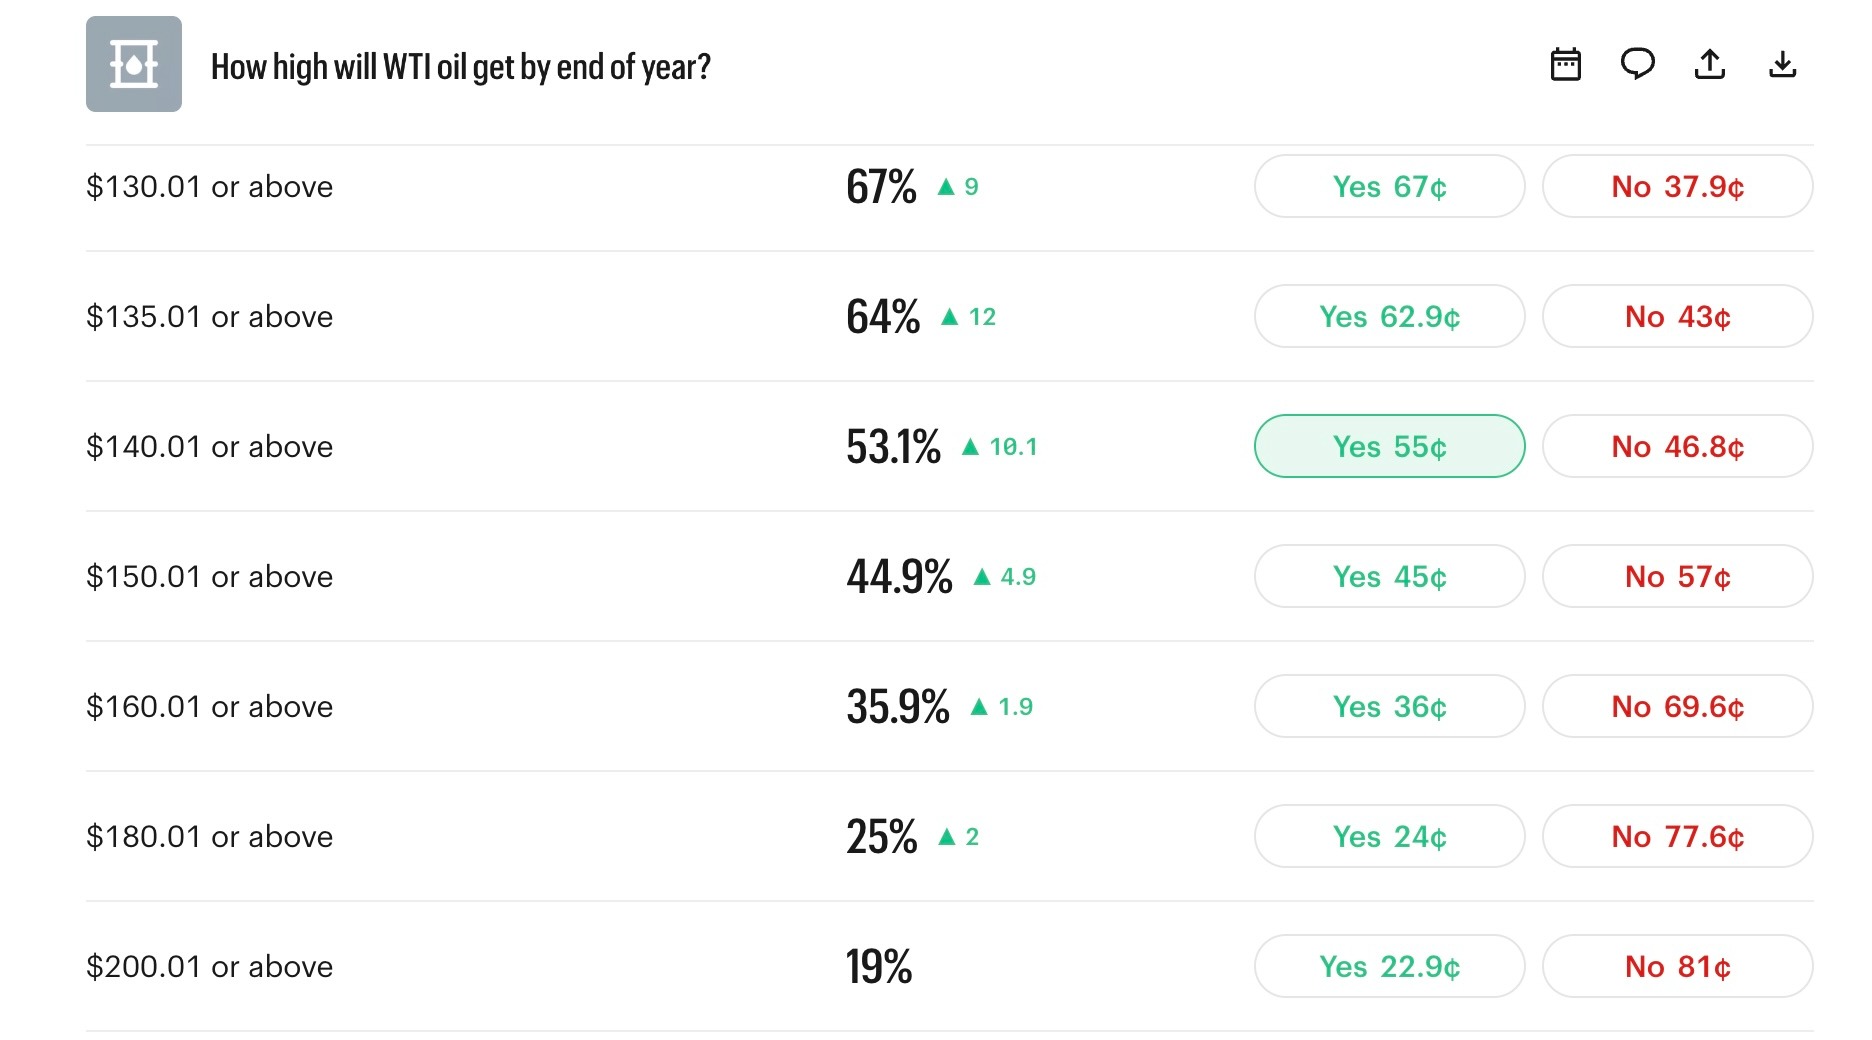Click No 81¢ for $200.01

coord(1677,967)
